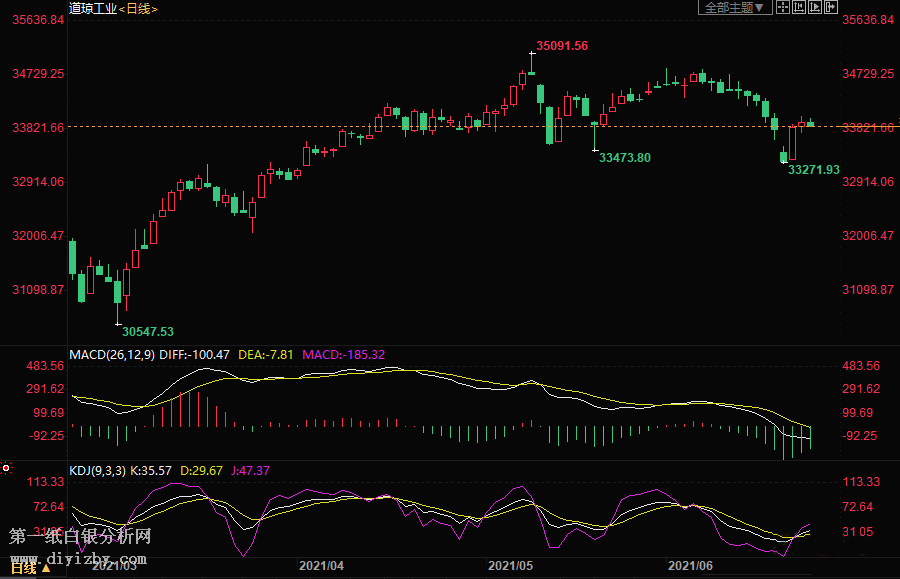Click the 33473.80 price annotation
This screenshot has height=579, width=900.
tap(624, 157)
